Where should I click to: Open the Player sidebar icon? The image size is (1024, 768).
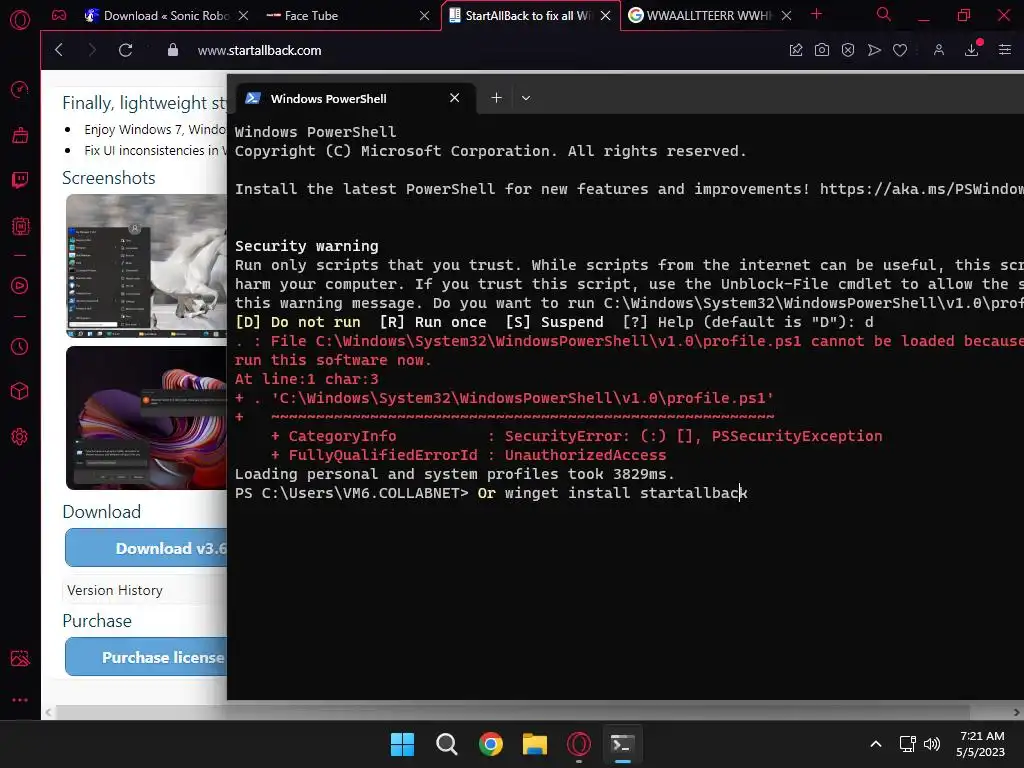tap(20, 285)
